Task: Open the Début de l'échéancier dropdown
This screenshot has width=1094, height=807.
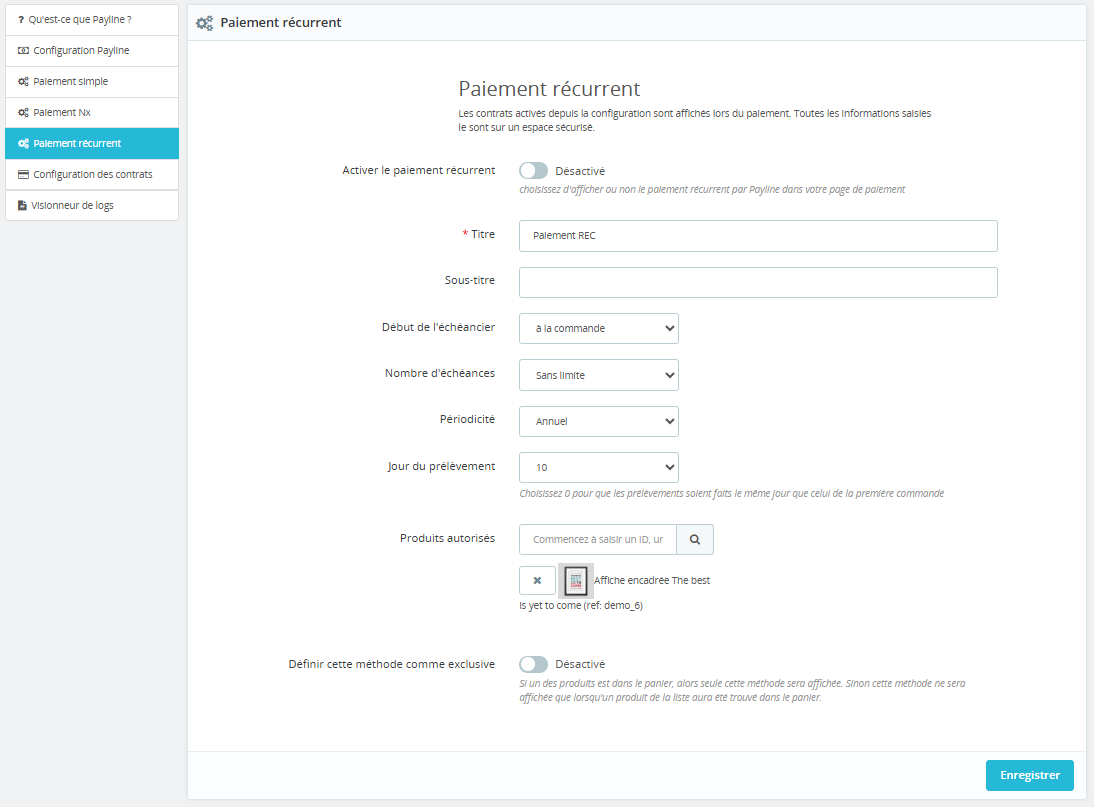Action: pos(598,328)
